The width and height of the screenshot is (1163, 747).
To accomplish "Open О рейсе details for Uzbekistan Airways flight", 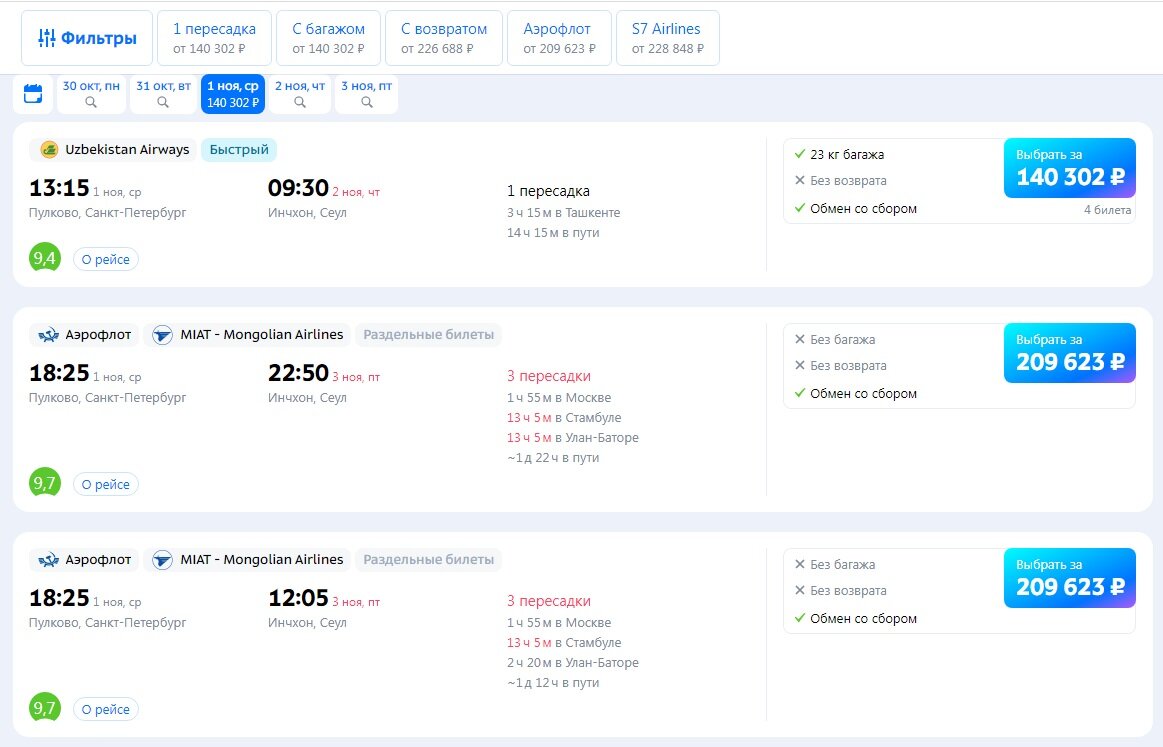I will tap(105, 258).
